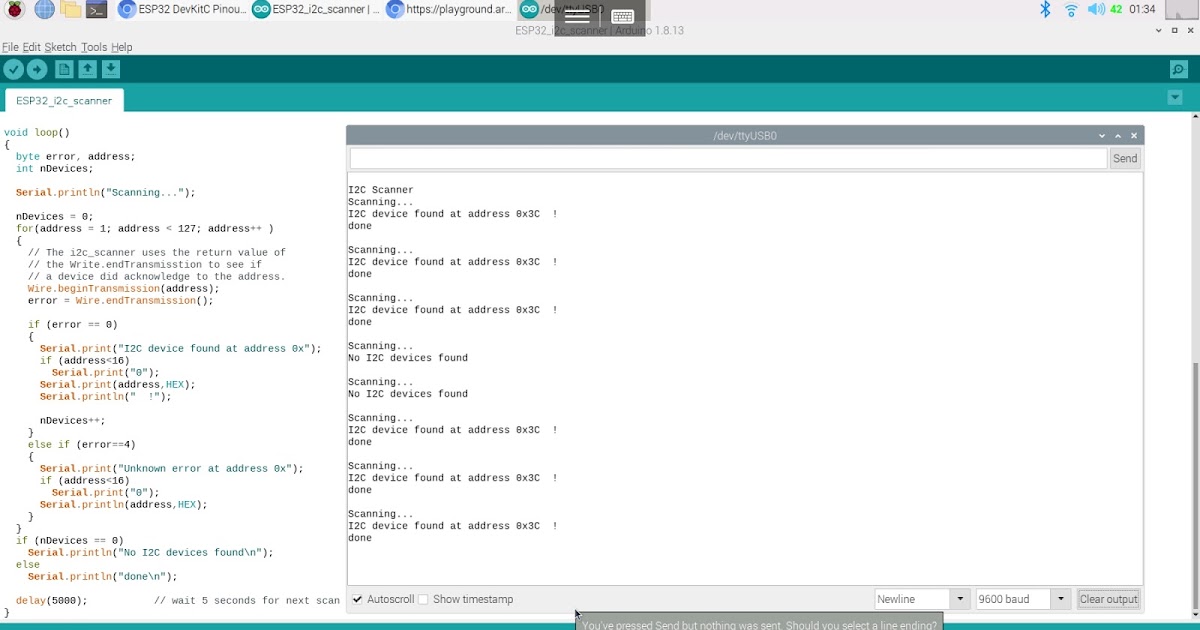The width and height of the screenshot is (1200, 630).
Task: Save the sketch with the save icon
Action: tap(111, 69)
